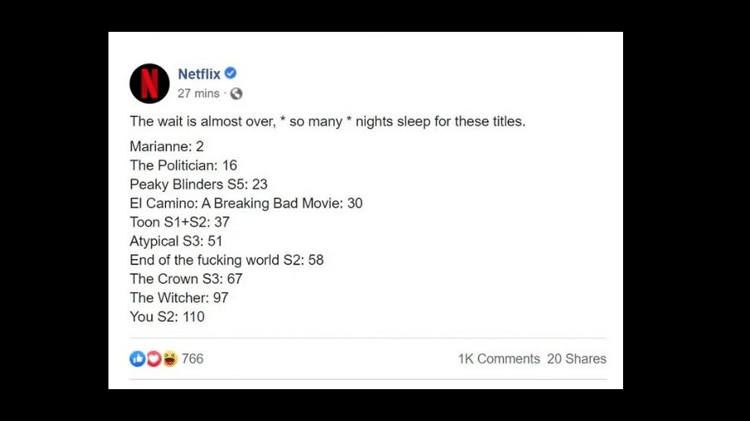Click the Netflix profile picture logo
This screenshot has width=750, height=421.
click(149, 83)
